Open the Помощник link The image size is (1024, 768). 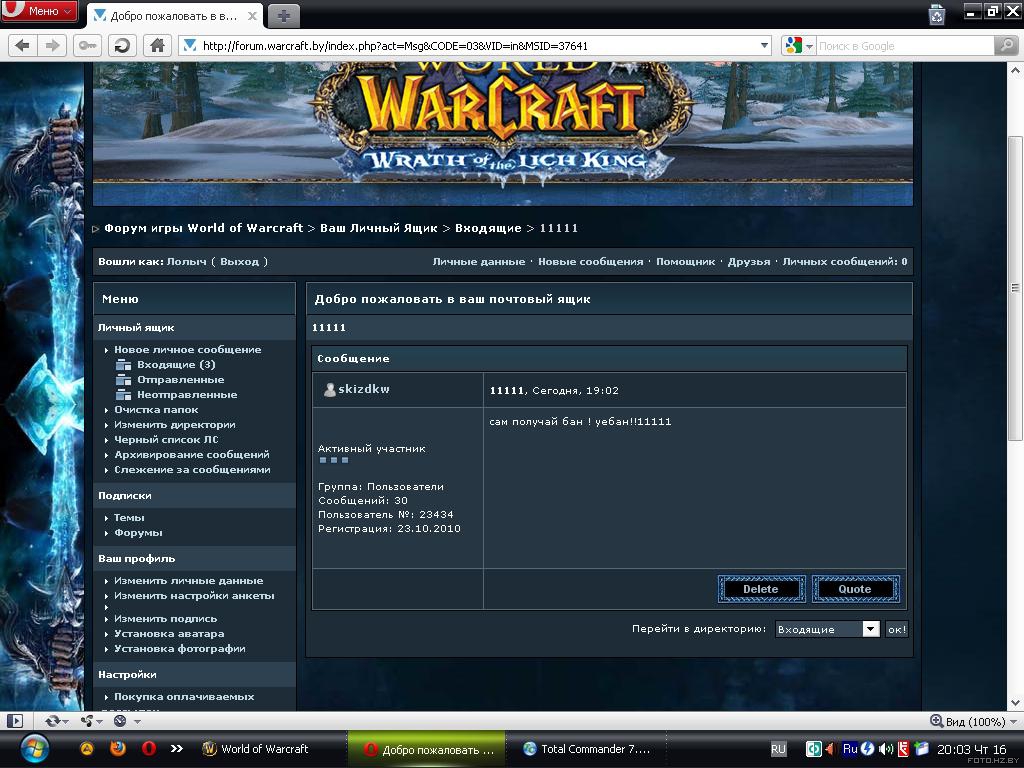[x=686, y=262]
